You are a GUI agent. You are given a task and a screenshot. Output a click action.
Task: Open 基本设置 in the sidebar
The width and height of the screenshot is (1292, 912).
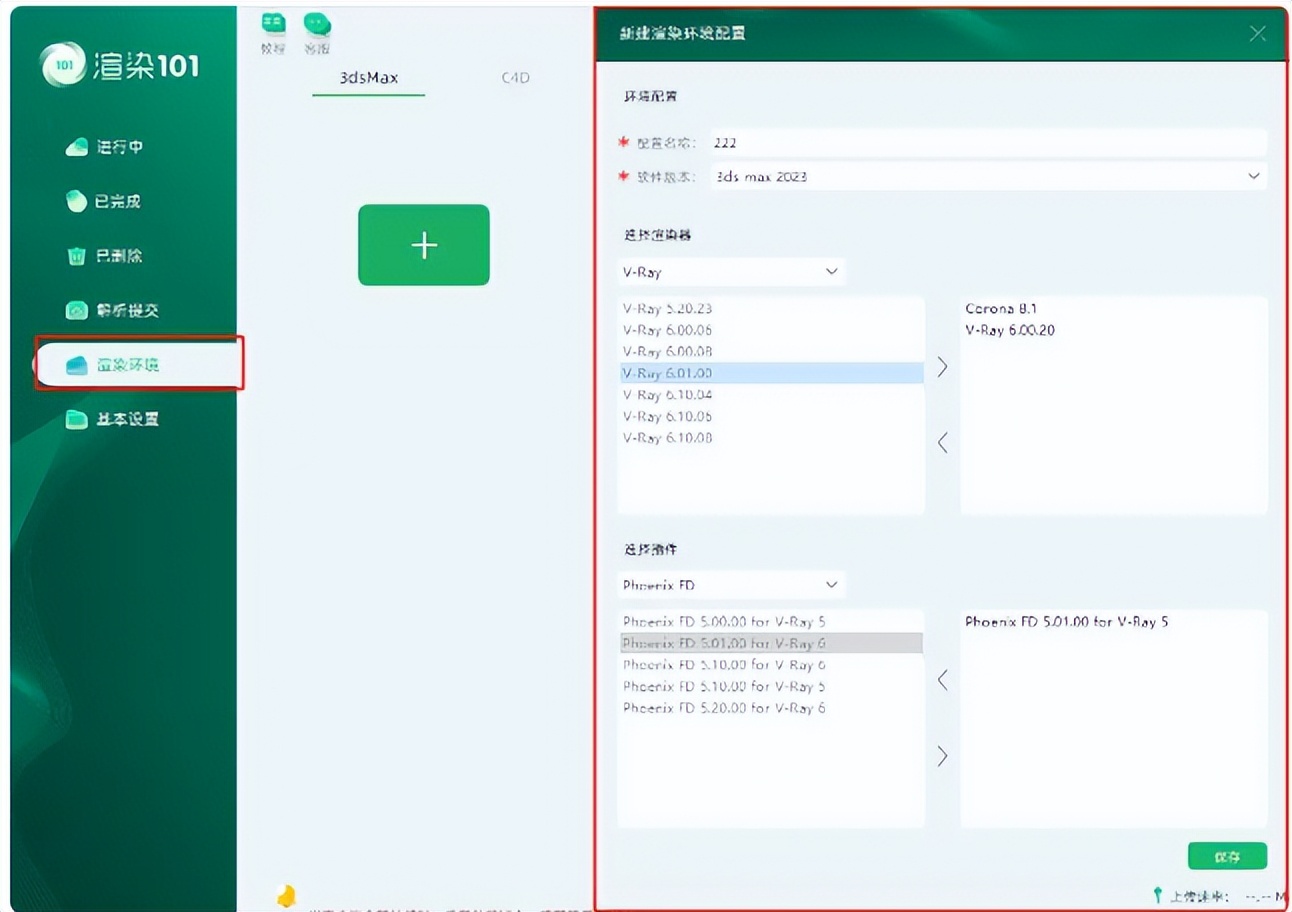click(112, 419)
